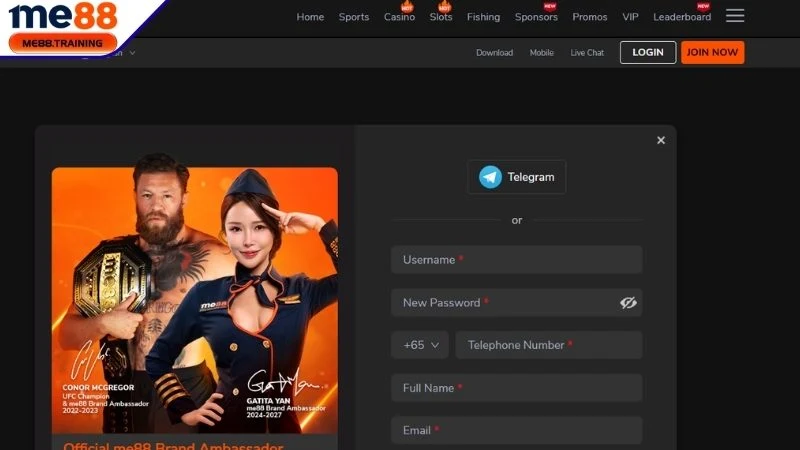800x450 pixels.
Task: Click the Telephone Number field
Action: coord(548,345)
